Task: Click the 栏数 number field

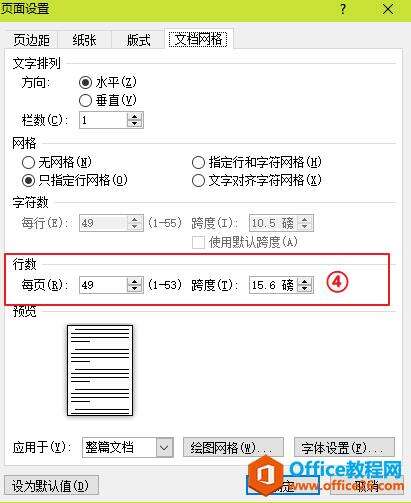Action: [103, 120]
